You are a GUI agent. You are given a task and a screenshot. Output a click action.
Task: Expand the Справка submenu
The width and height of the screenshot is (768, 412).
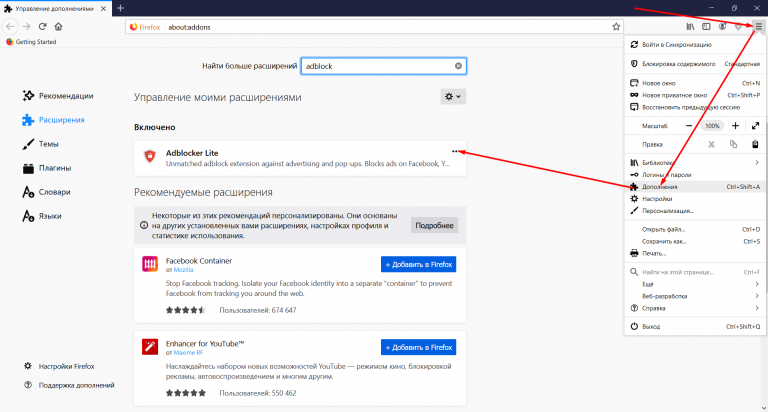[x=695, y=308]
